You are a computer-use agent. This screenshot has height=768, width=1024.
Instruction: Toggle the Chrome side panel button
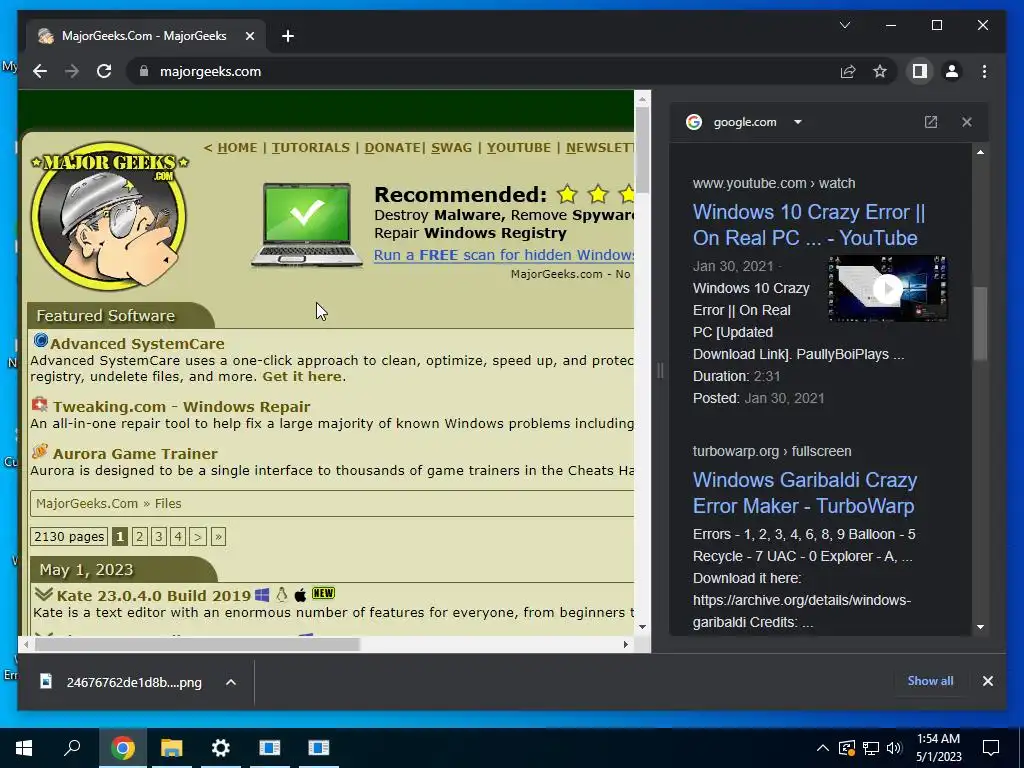(x=920, y=71)
